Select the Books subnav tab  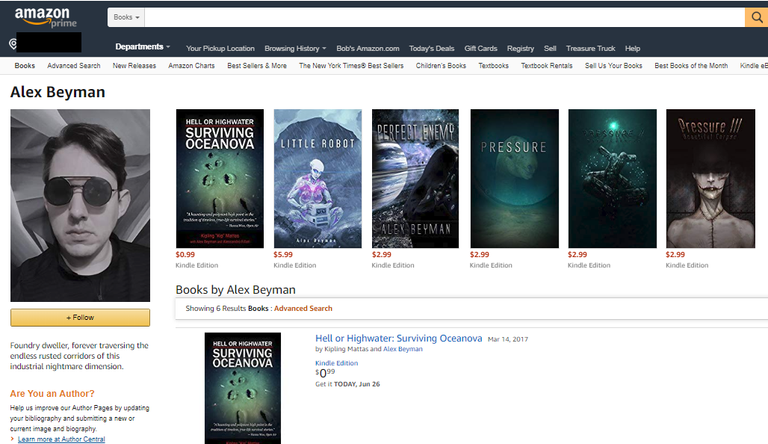(x=24, y=66)
